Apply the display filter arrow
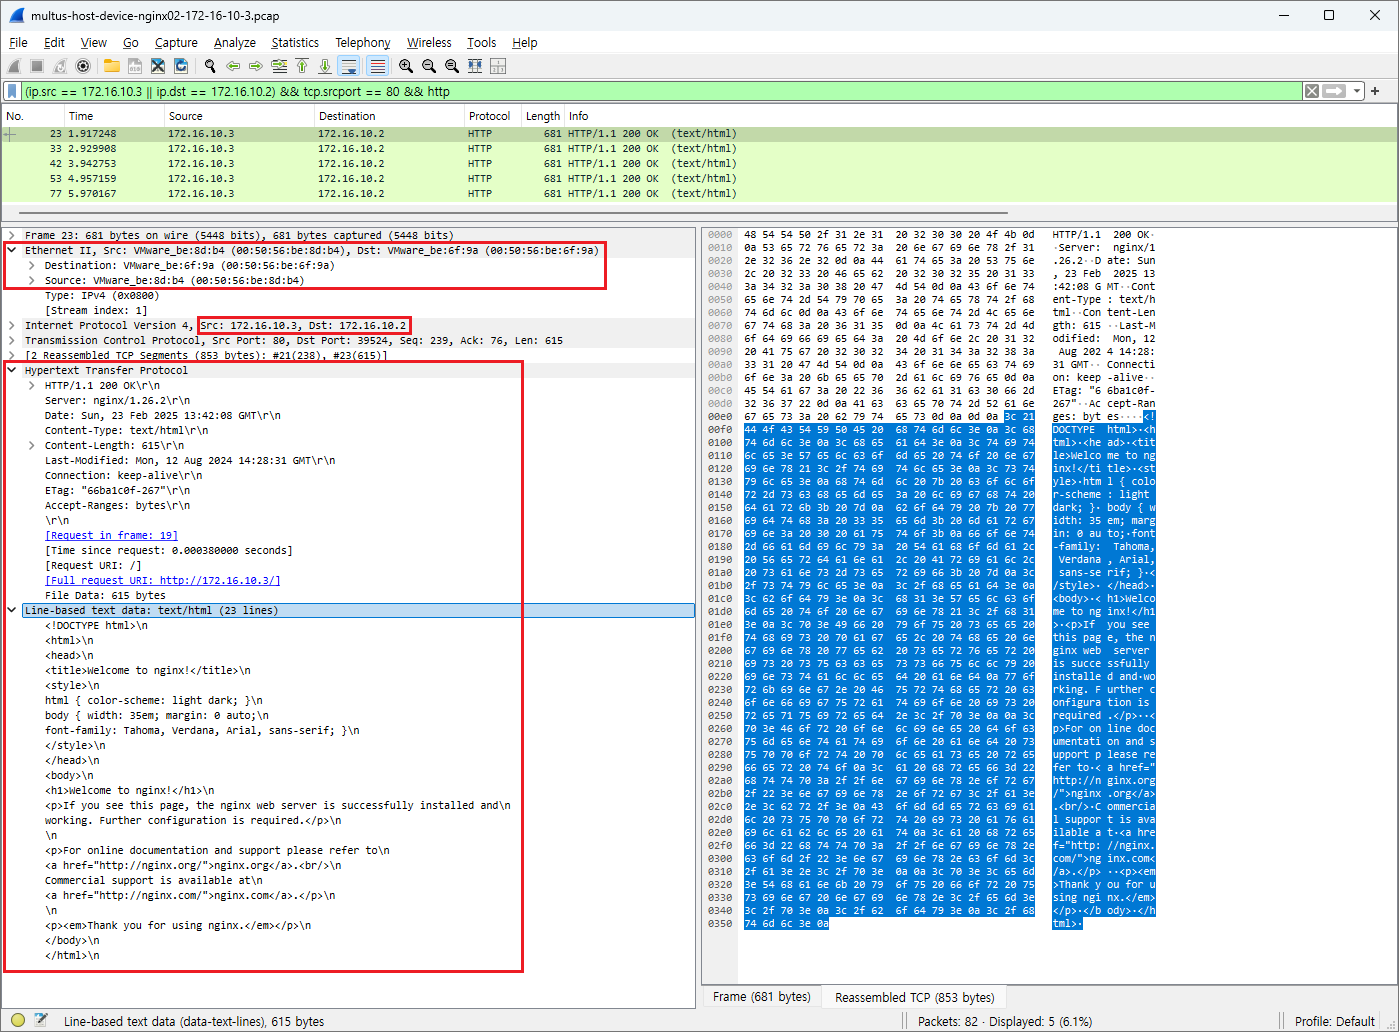Viewport: 1399px width, 1032px height. click(1334, 91)
